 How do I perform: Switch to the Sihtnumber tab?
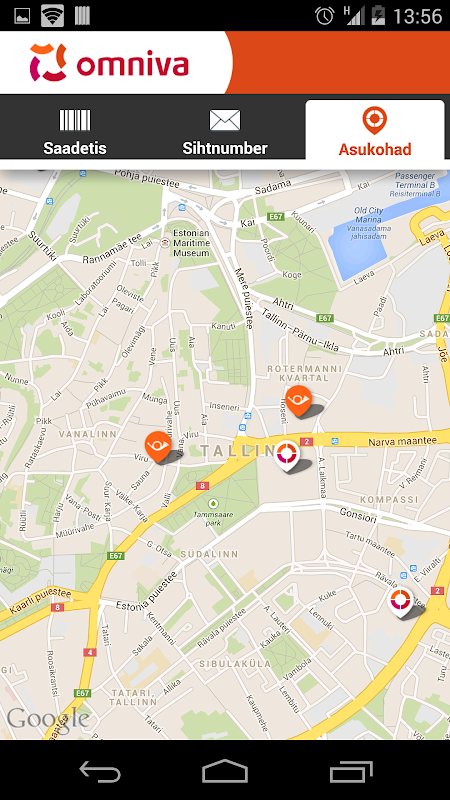click(x=225, y=131)
